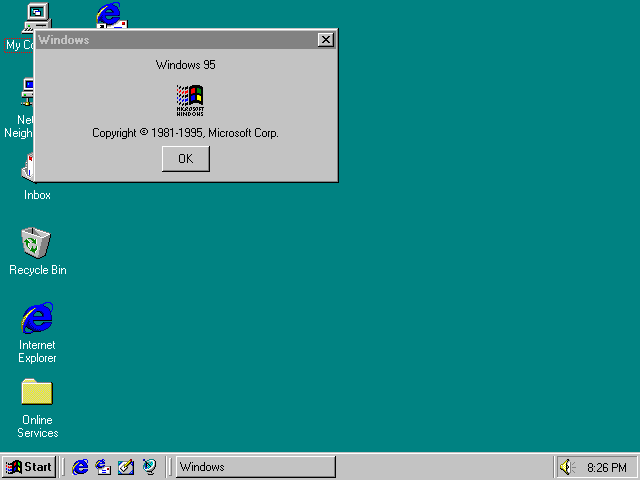This screenshot has height=480, width=640.
Task: Select the Internet Explorer desktop icon
Action: [37, 319]
